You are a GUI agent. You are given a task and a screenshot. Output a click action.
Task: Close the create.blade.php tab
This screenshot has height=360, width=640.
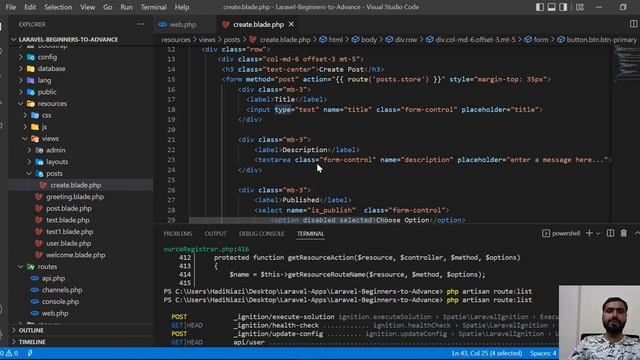pyautogui.click(x=291, y=24)
